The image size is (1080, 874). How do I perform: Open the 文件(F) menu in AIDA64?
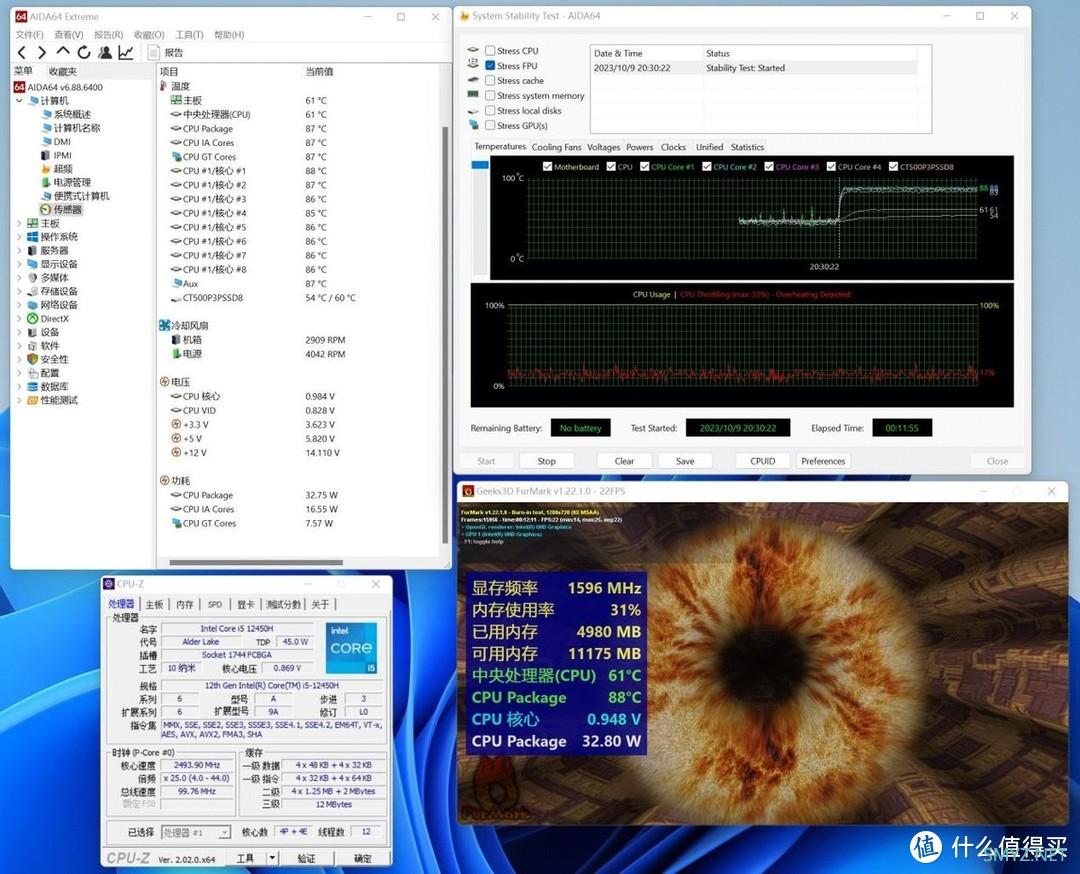pos(30,34)
